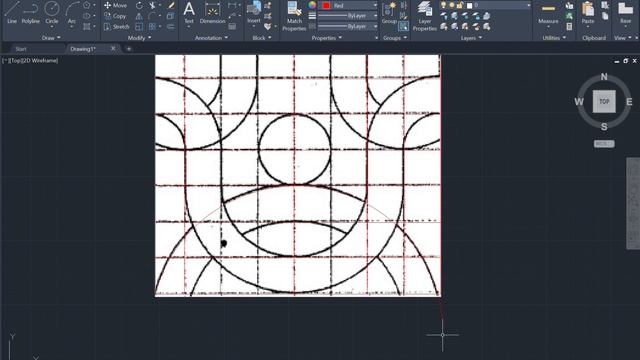Click the Create block icon
This screenshot has height=360, width=640.
tap(268, 5)
